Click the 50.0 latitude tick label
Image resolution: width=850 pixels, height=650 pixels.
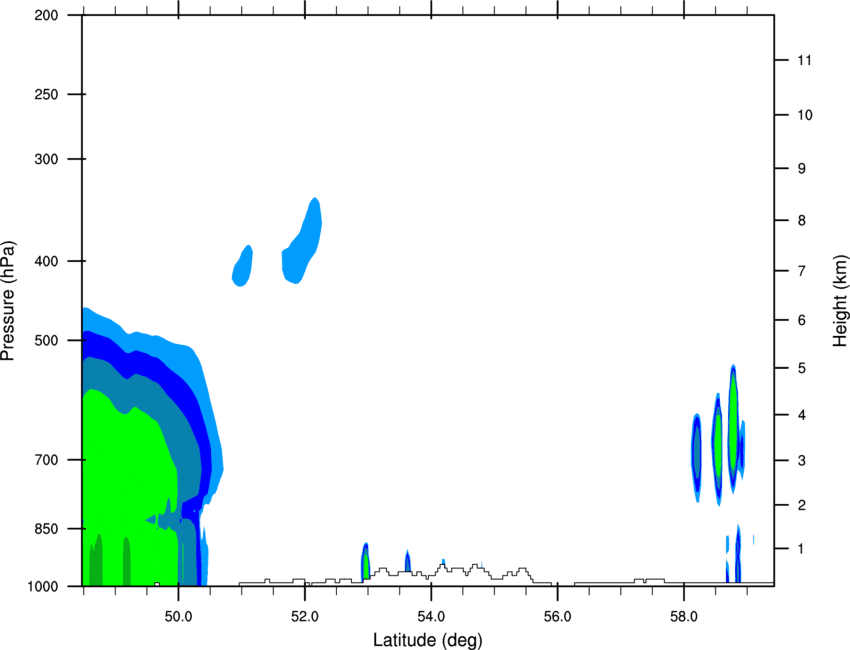[x=178, y=616]
